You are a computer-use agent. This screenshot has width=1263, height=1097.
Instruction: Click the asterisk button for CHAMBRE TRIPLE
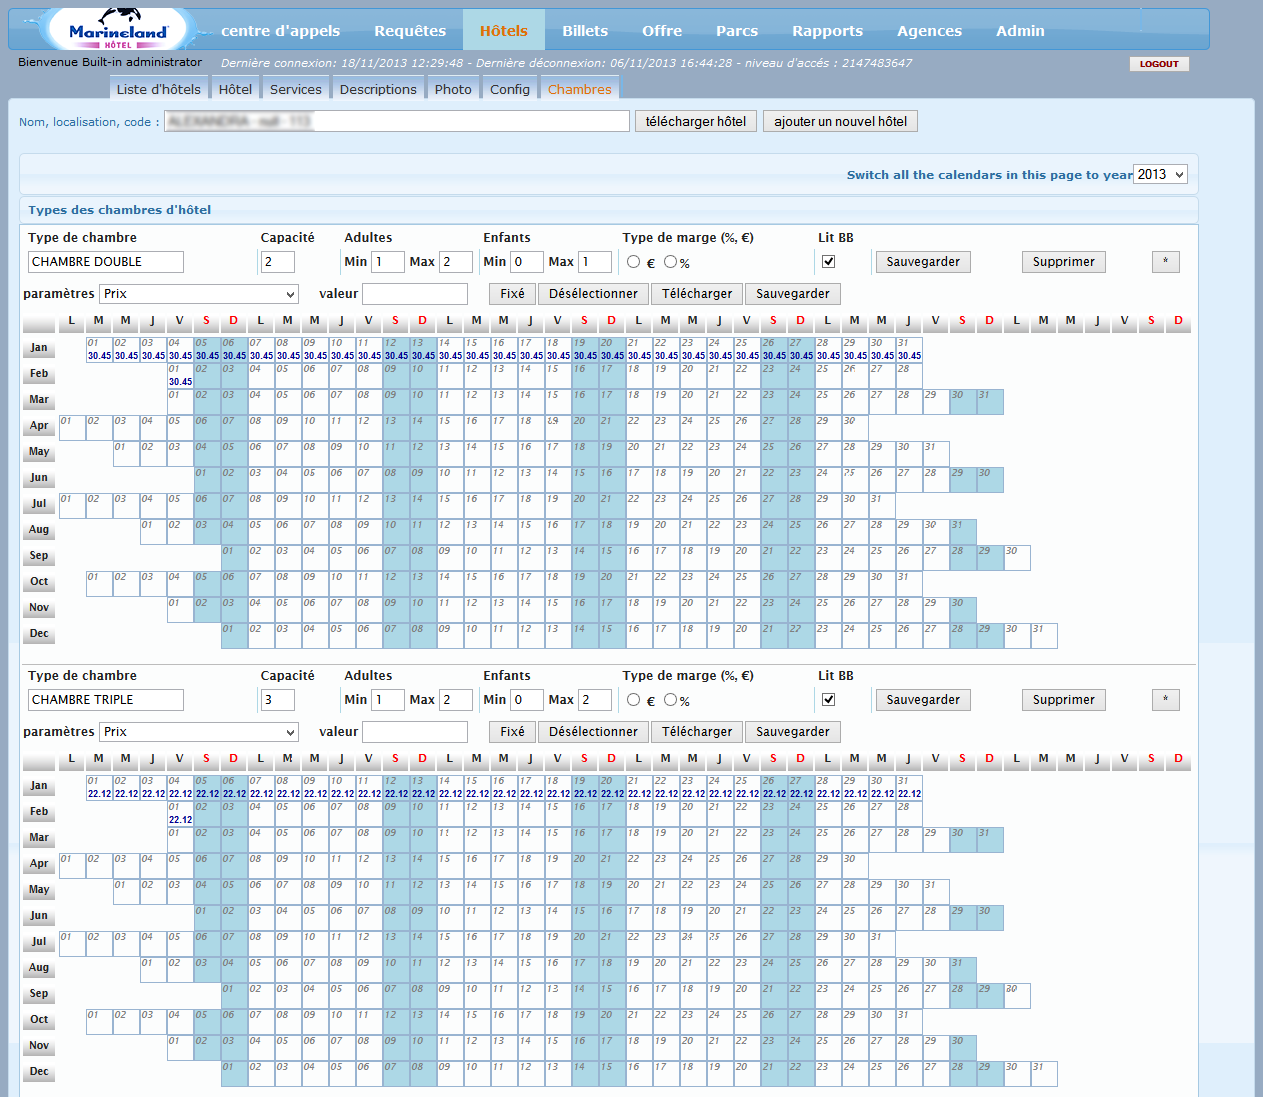(1166, 700)
